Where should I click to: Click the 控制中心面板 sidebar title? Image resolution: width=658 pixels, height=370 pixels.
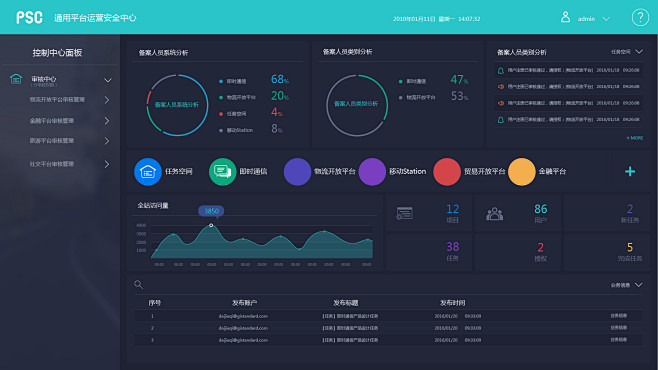point(57,53)
